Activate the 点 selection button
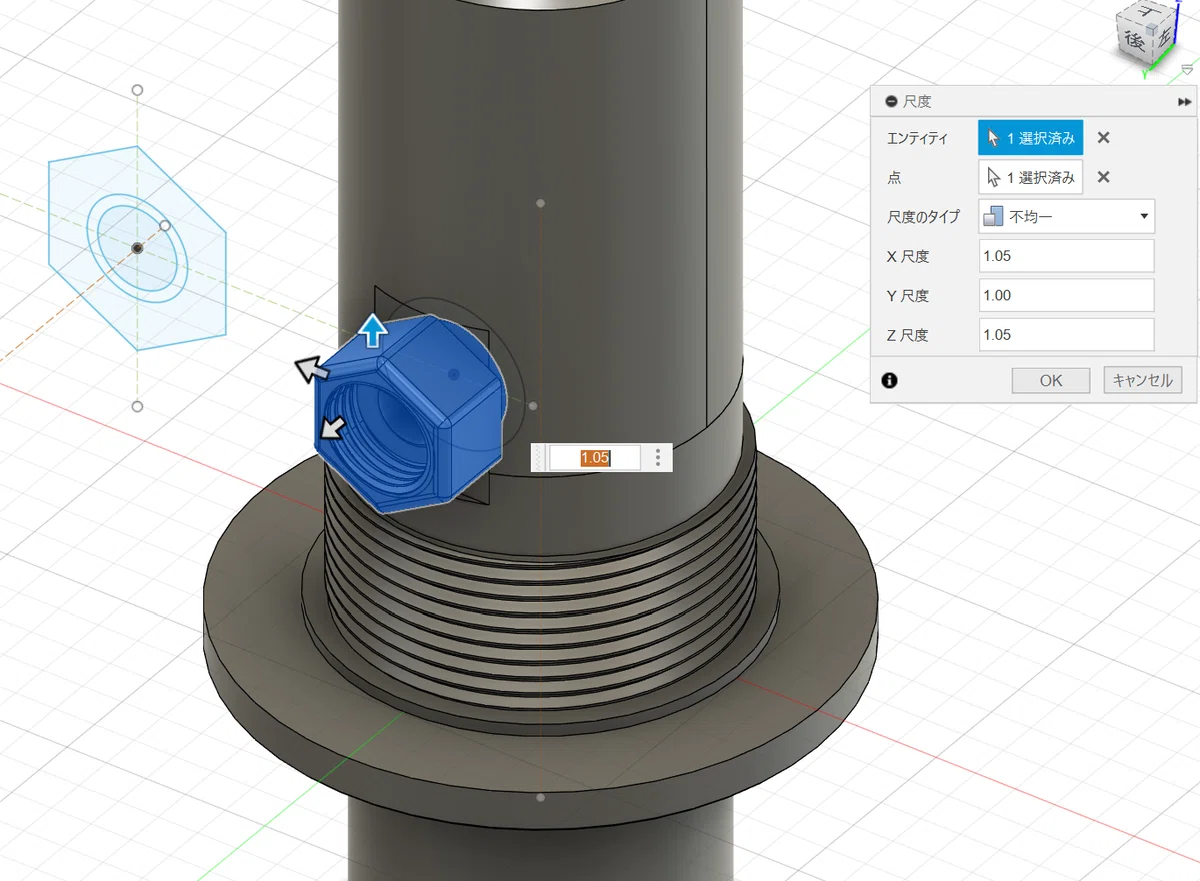 (1030, 177)
